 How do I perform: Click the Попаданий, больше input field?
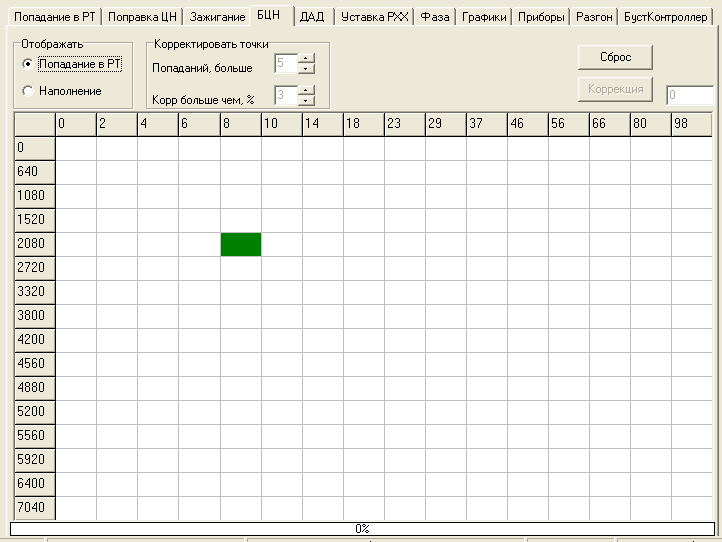coord(286,64)
